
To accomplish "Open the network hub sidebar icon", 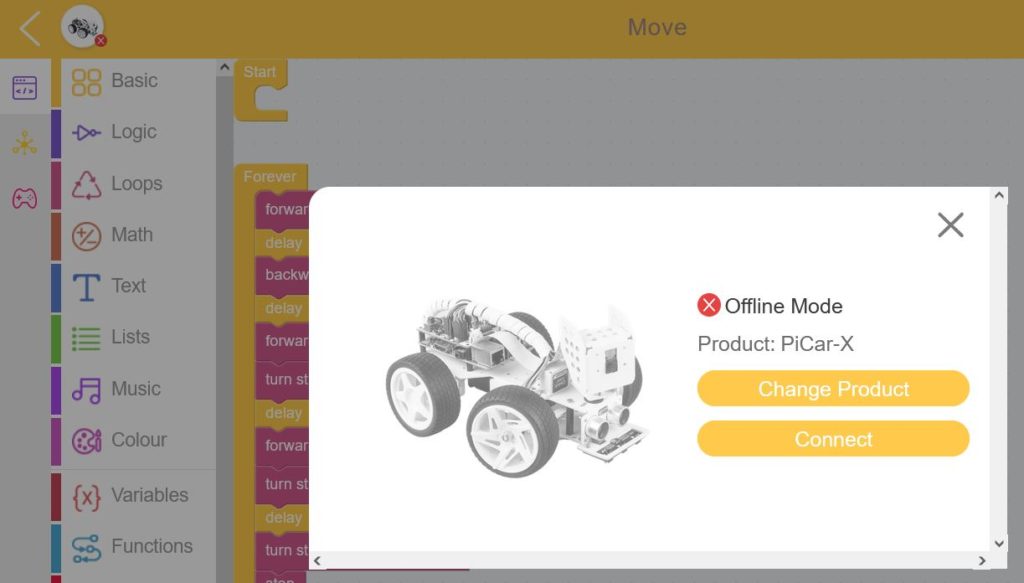I will pos(25,143).
